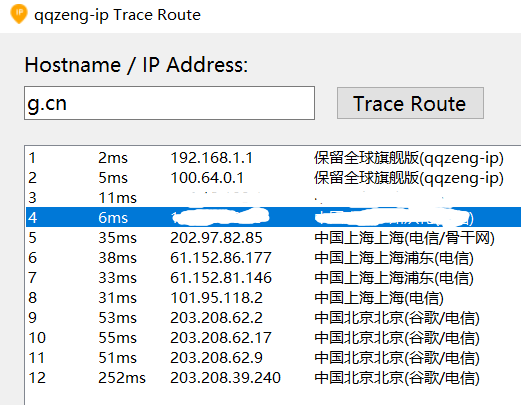This screenshot has height=405, width=521.
Task: Select hop 1 row 192.168.1.1
Action: coord(273,158)
